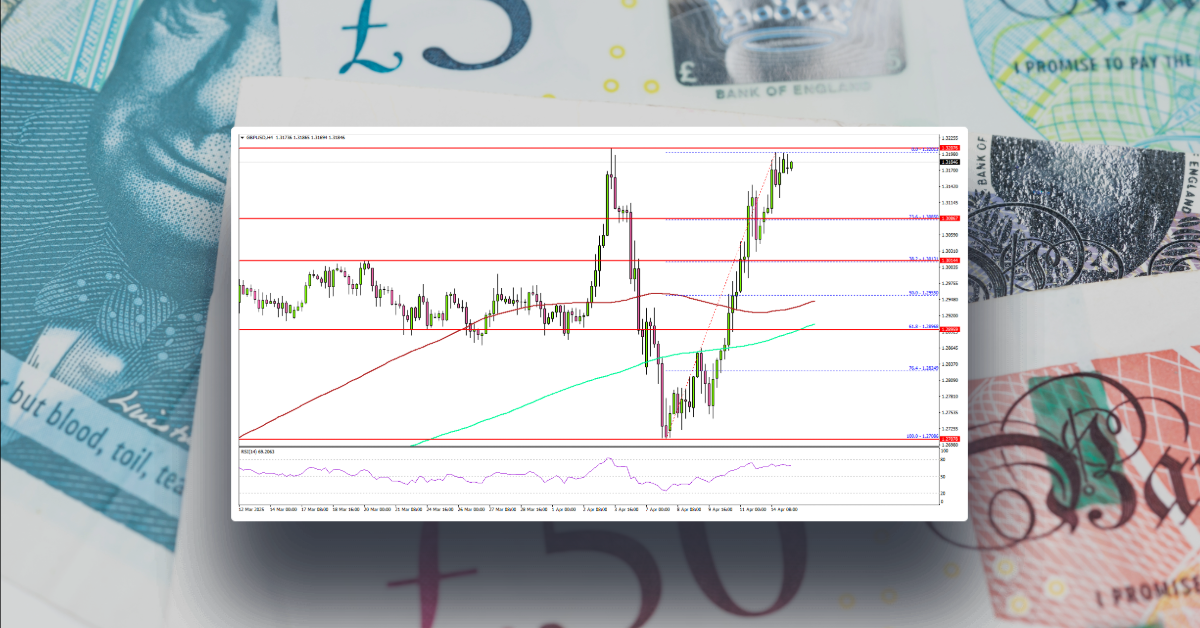1200x628 pixels.
Task: Select the highlighted current price tag
Action: click(947, 162)
